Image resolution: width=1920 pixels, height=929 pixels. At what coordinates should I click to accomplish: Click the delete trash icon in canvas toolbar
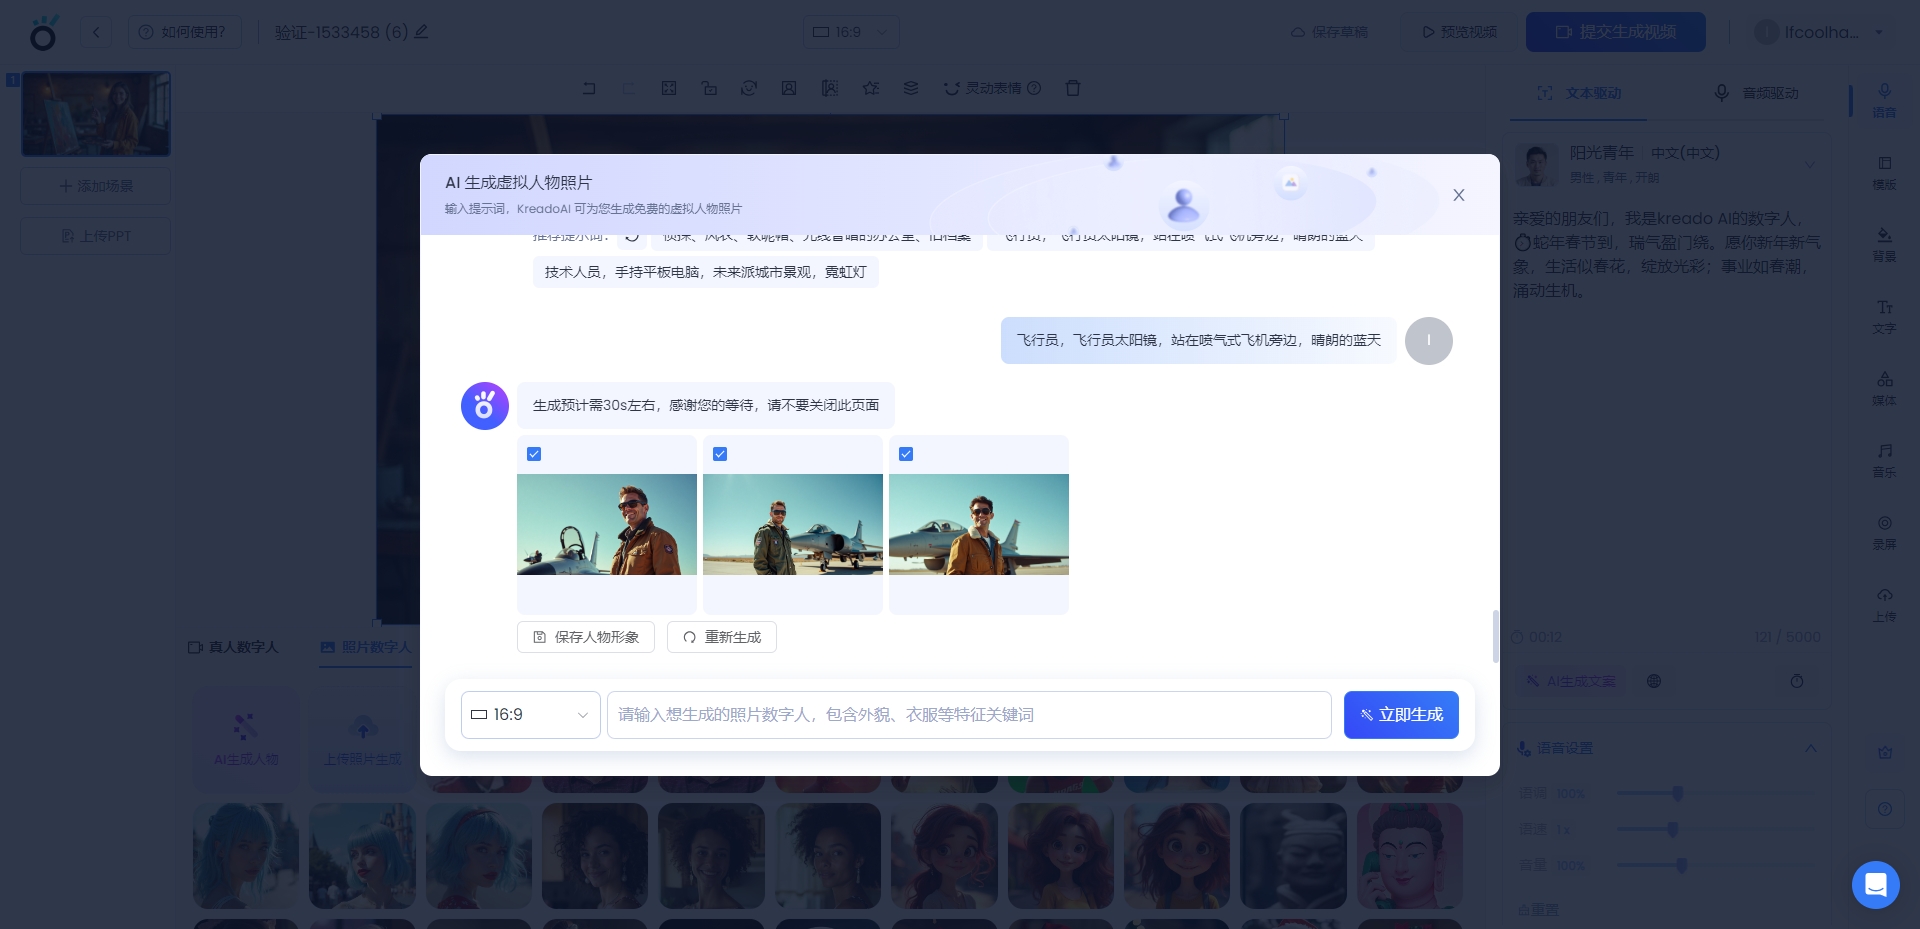click(x=1073, y=88)
